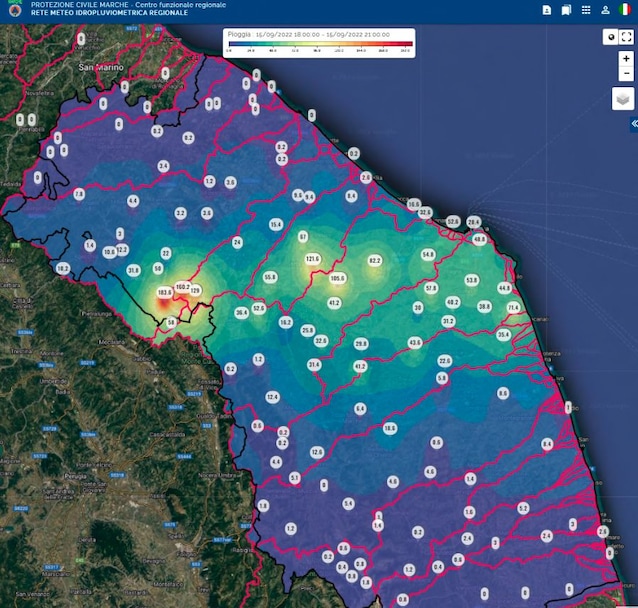Select the 15.4 rainfall station marker
The width and height of the screenshot is (638, 608).
[276, 224]
